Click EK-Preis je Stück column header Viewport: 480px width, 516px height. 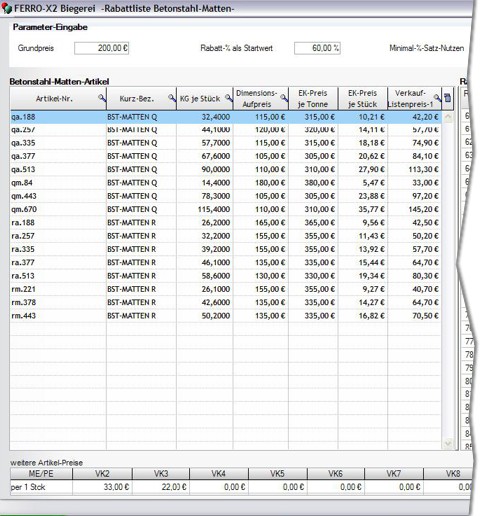tap(363, 98)
